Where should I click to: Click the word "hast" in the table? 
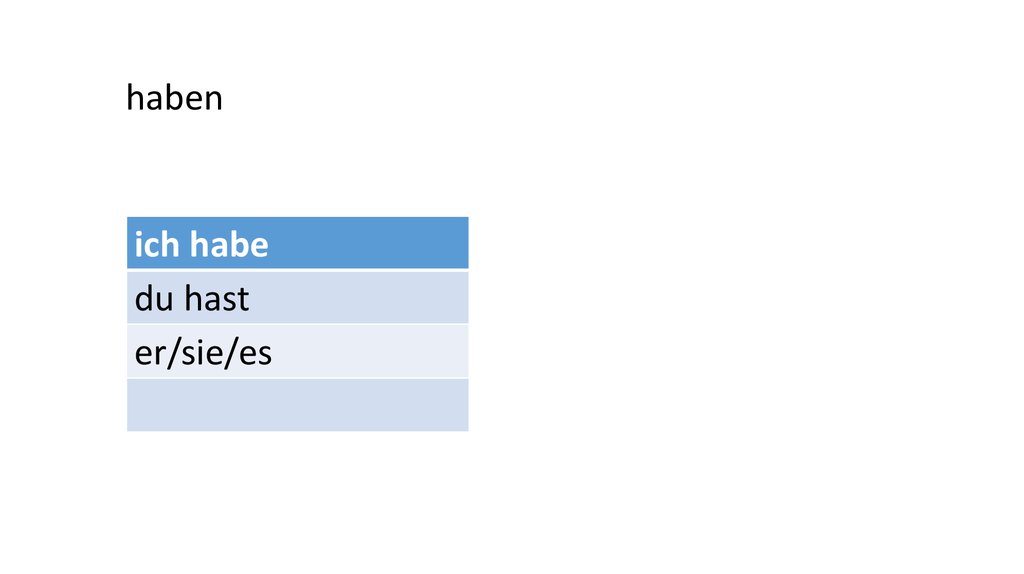(x=216, y=298)
